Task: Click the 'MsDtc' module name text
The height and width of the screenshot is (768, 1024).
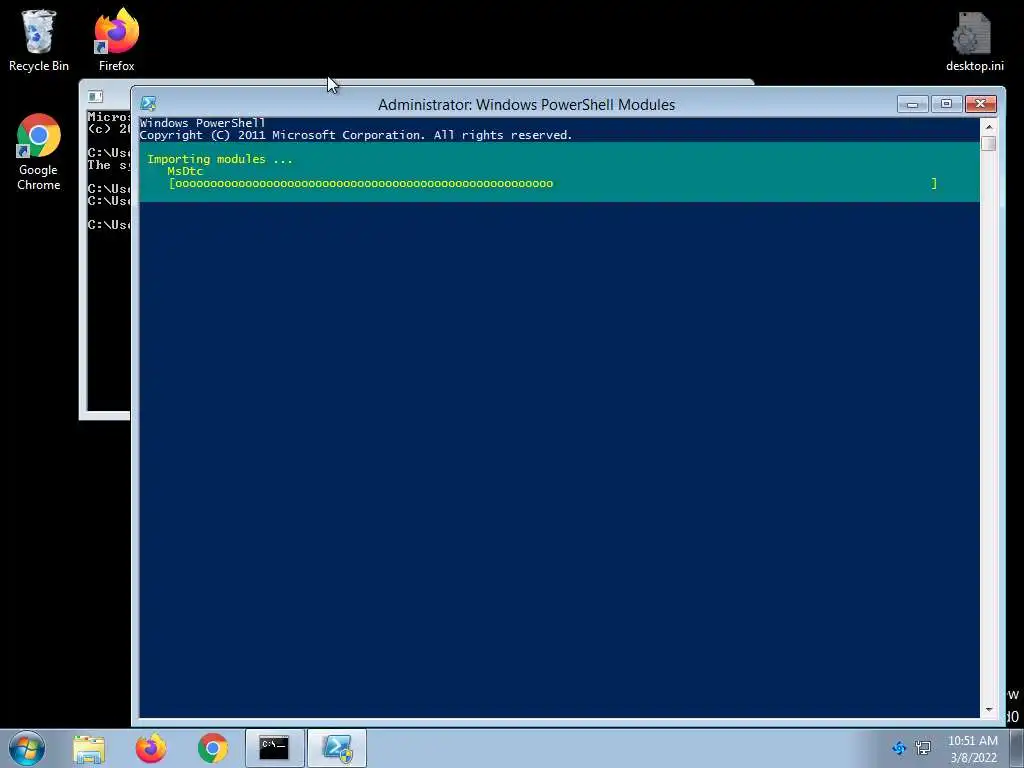Action: click(x=185, y=171)
